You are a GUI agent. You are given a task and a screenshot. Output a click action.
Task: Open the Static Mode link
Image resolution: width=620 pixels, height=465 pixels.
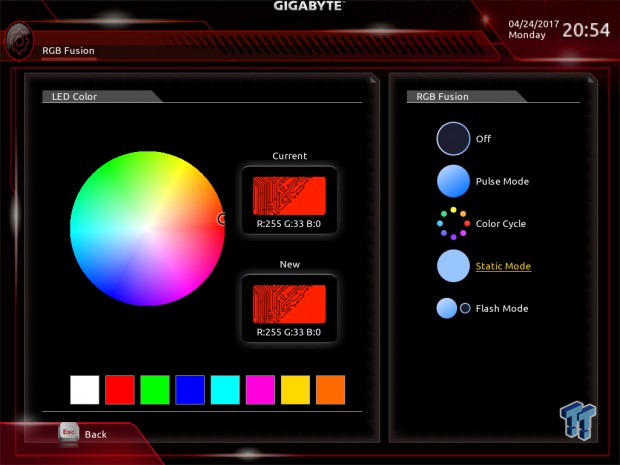coord(503,266)
